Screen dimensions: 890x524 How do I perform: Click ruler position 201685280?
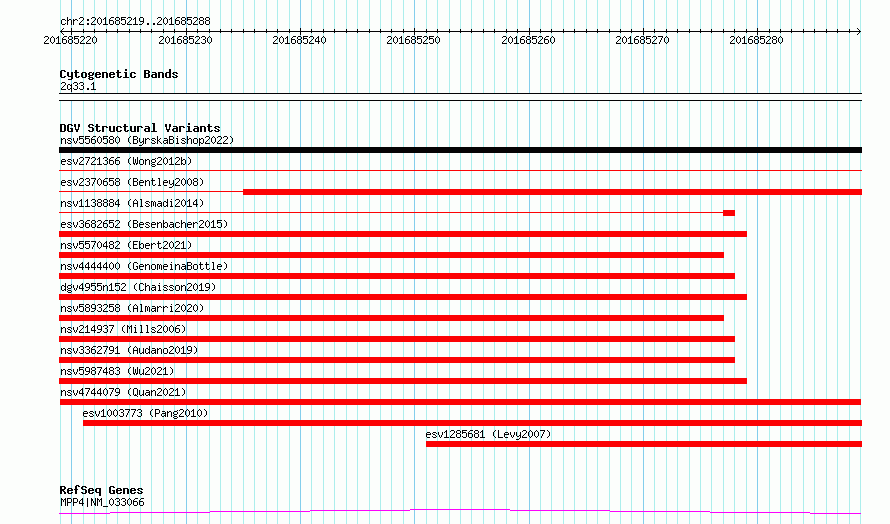756,40
